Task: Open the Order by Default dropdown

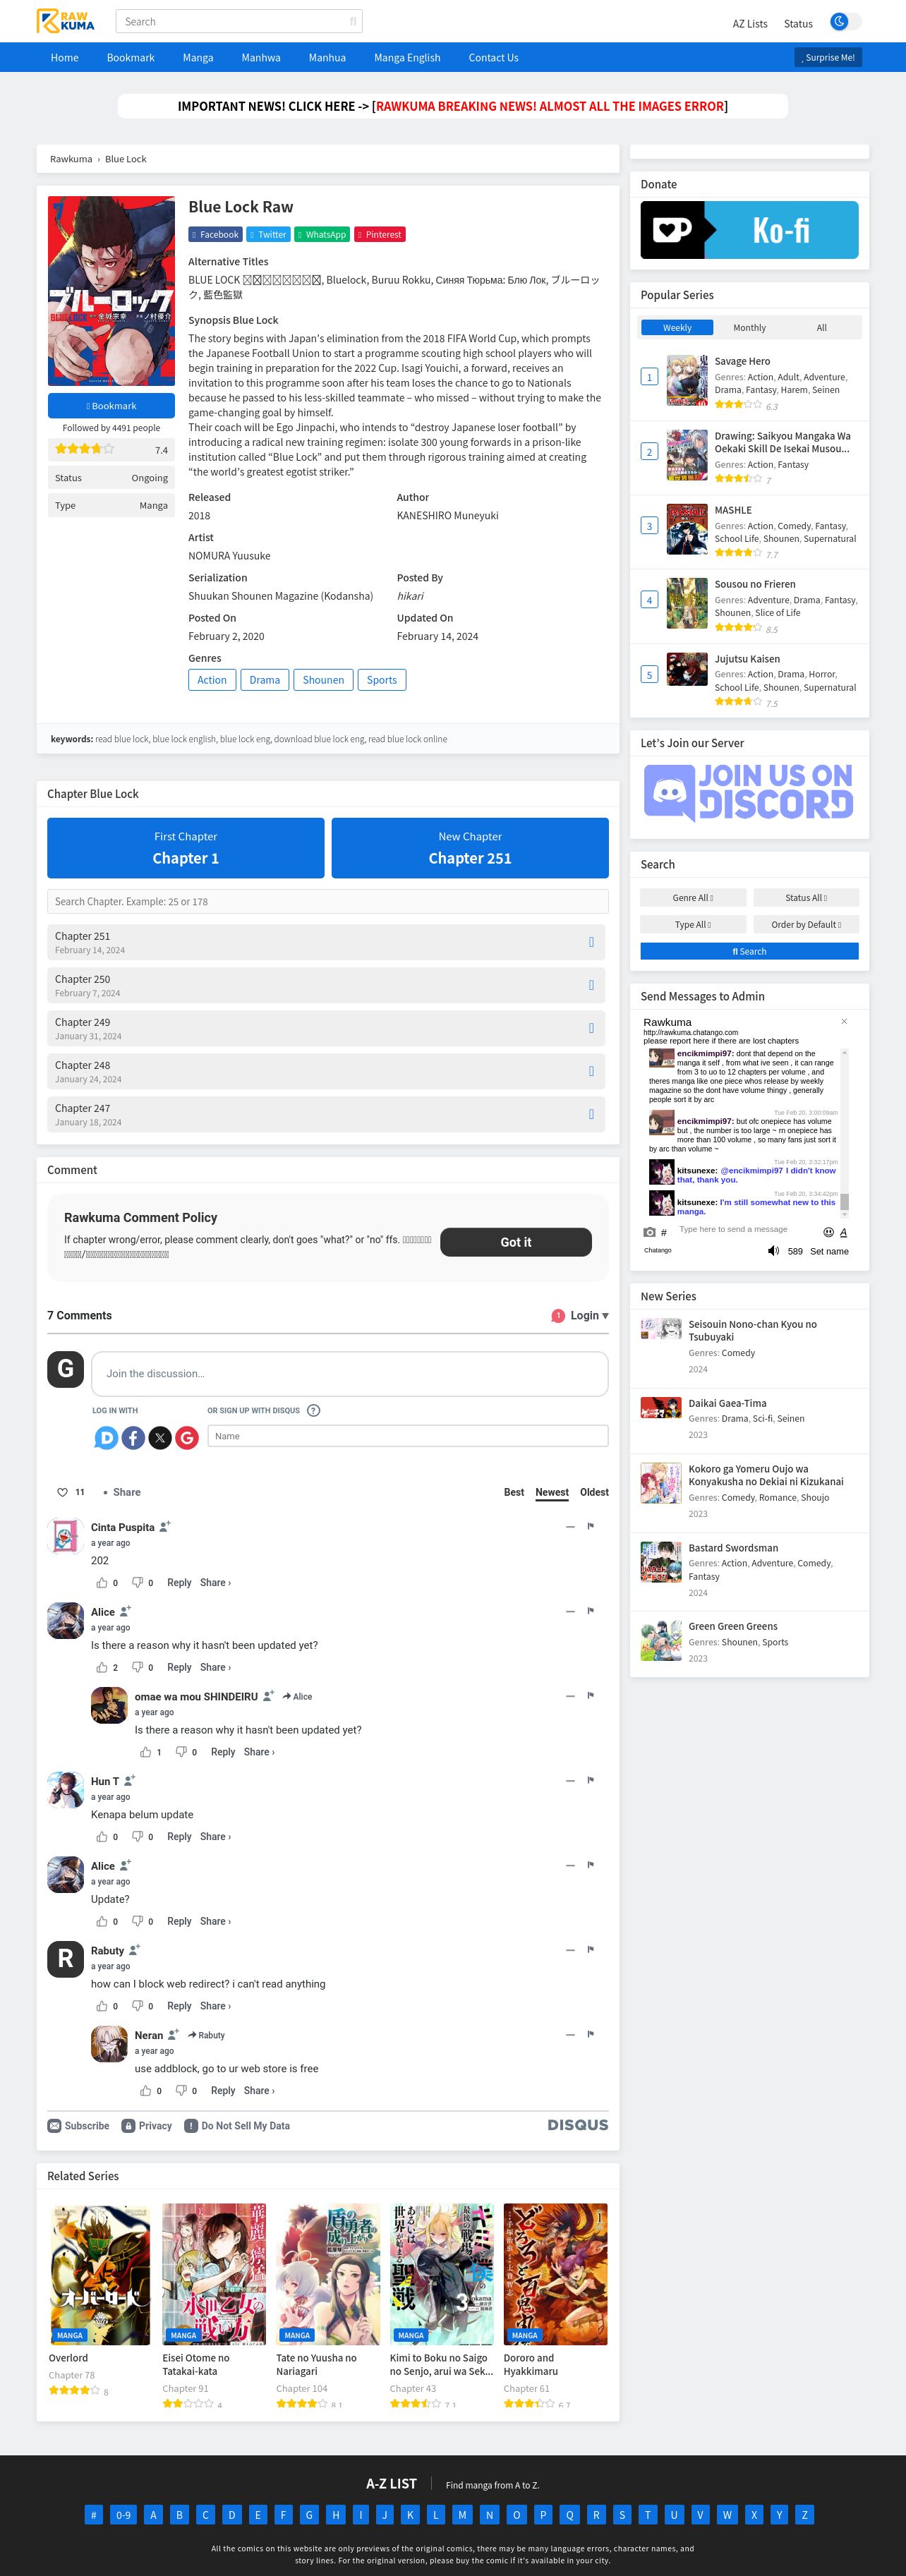Action: 805,924
